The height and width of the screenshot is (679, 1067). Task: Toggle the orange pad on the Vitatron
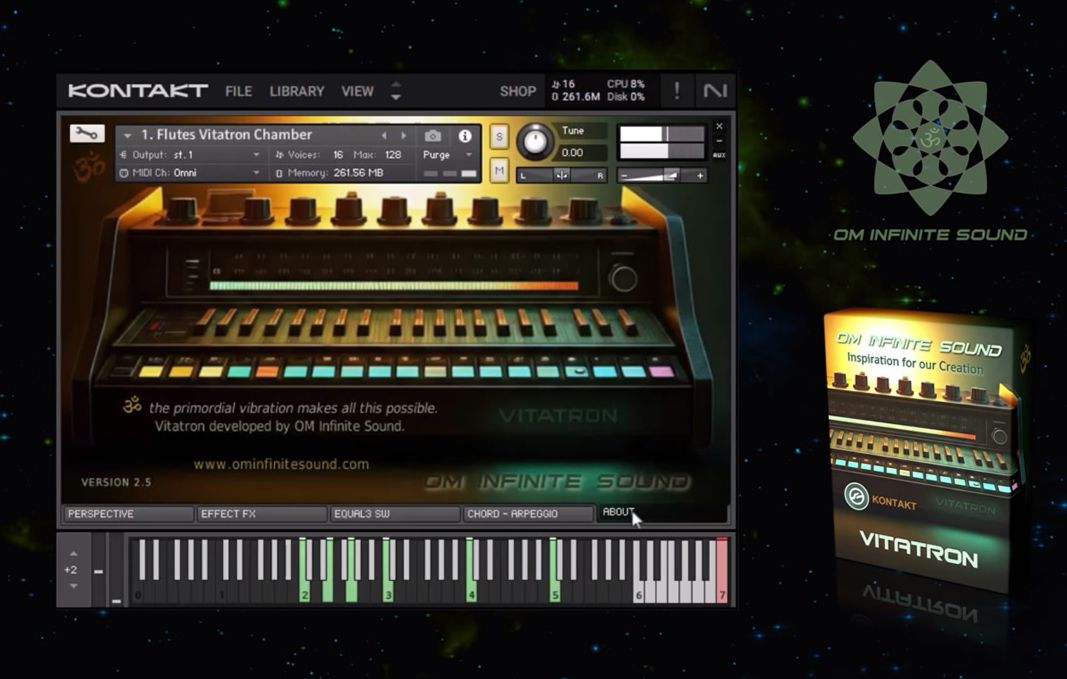(267, 371)
